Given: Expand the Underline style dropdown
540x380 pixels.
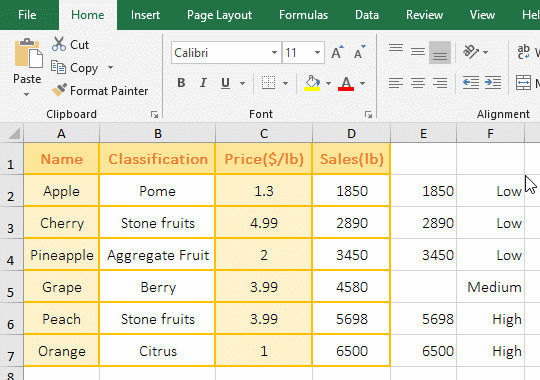Looking at the screenshot, I should coord(242,83).
